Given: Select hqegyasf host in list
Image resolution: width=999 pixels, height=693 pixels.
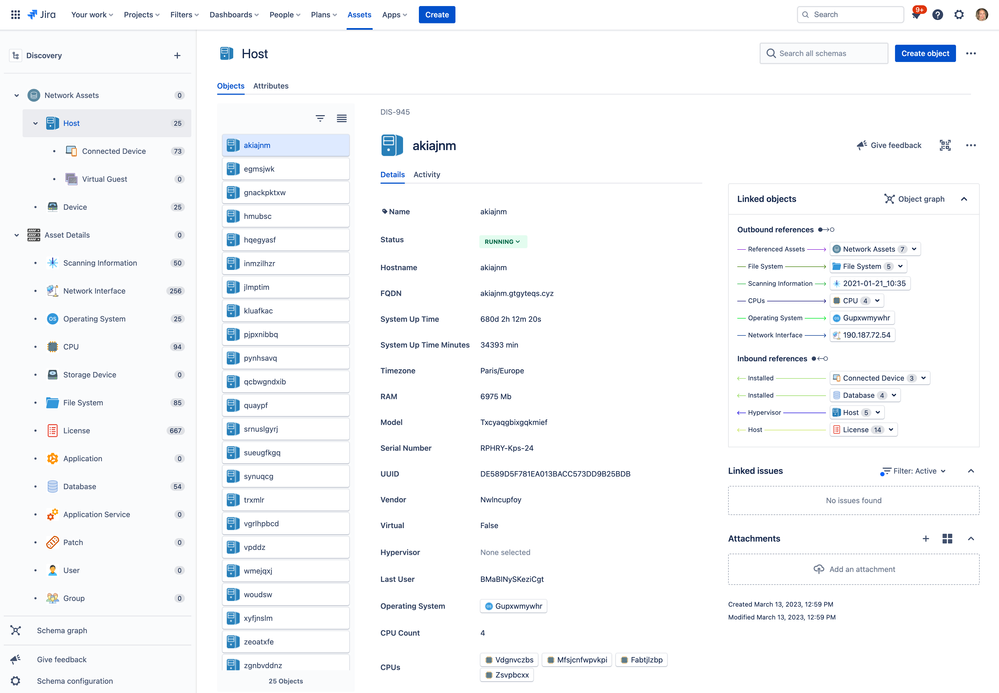Looking at the screenshot, I should 286,240.
